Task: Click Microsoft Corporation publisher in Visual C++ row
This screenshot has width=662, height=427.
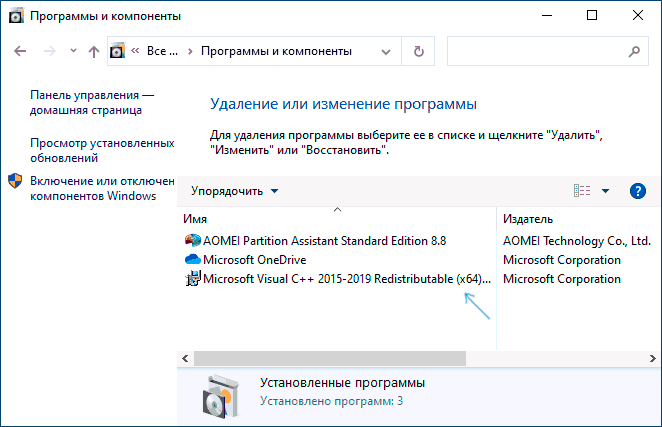Action: [x=562, y=279]
